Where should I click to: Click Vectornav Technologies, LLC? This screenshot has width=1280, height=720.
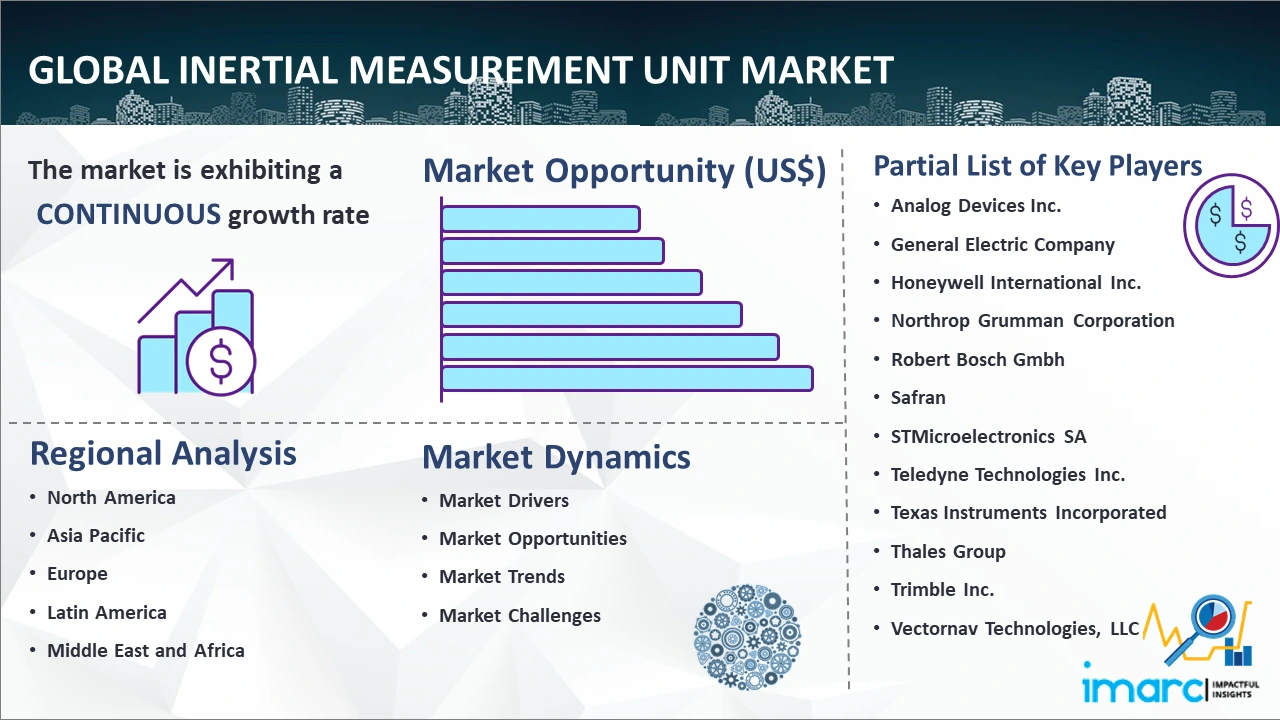(x=1015, y=628)
